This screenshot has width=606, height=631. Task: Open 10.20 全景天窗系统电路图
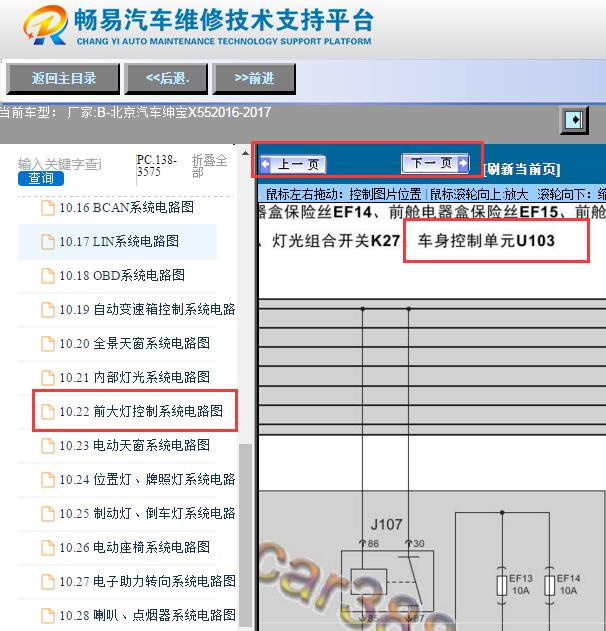134,343
